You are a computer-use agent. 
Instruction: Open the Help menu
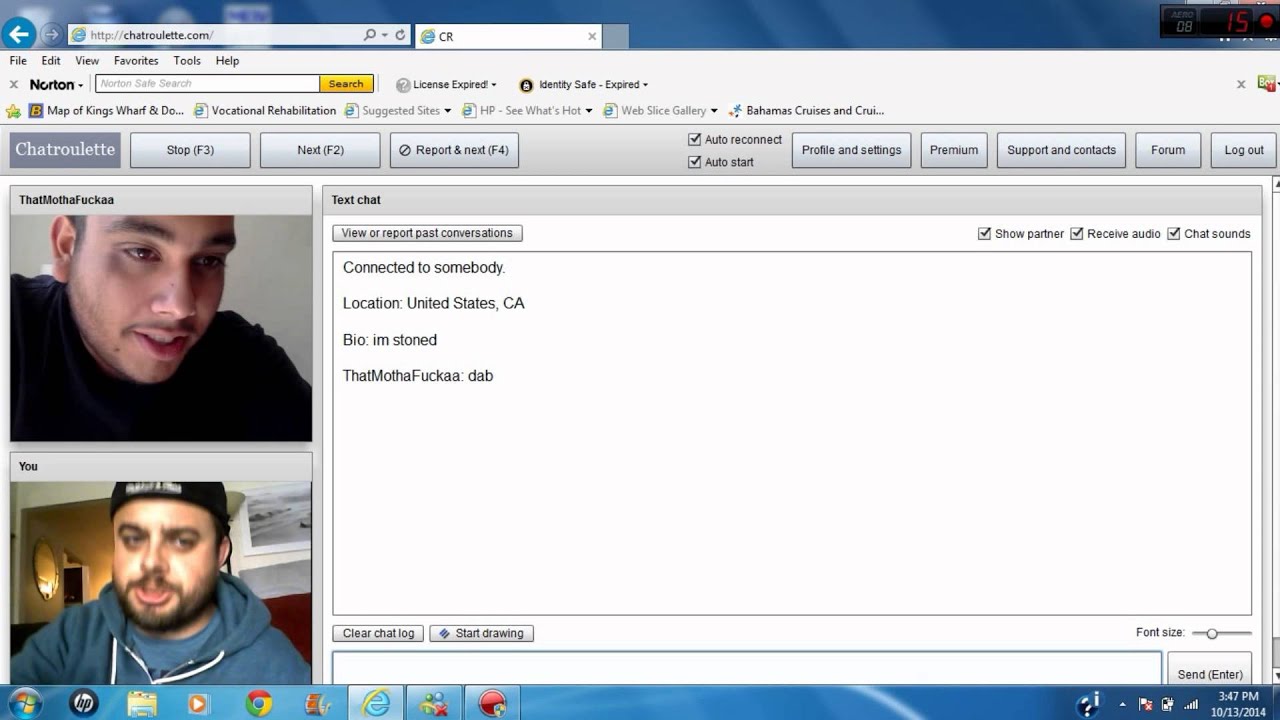(227, 61)
